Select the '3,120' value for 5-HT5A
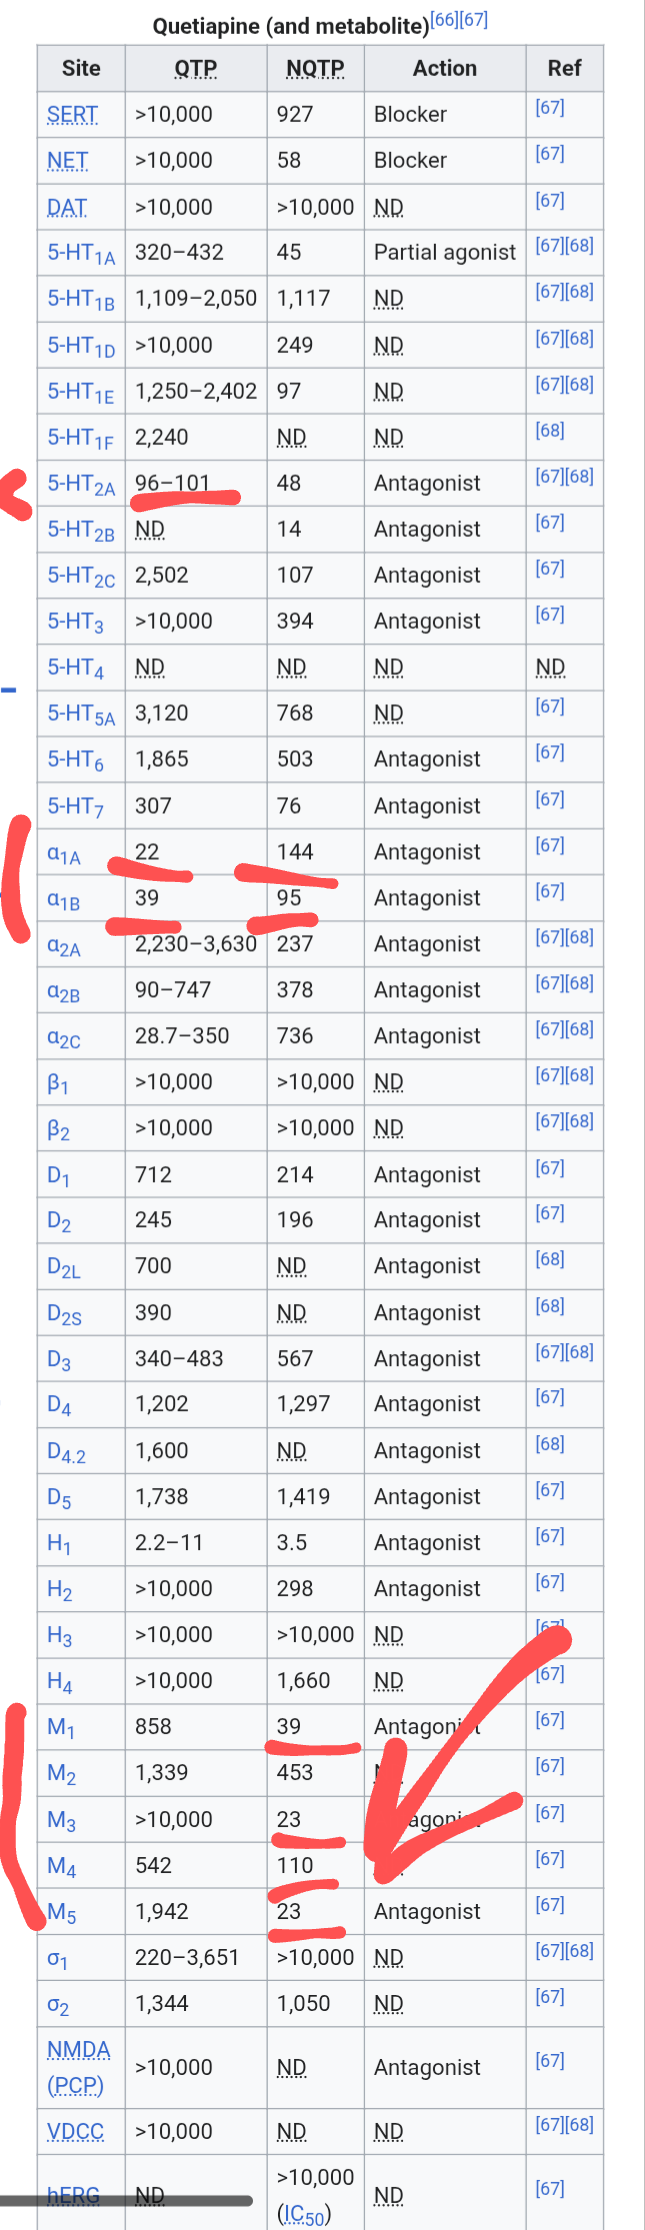Image resolution: width=645 pixels, height=2230 pixels. click(x=161, y=713)
